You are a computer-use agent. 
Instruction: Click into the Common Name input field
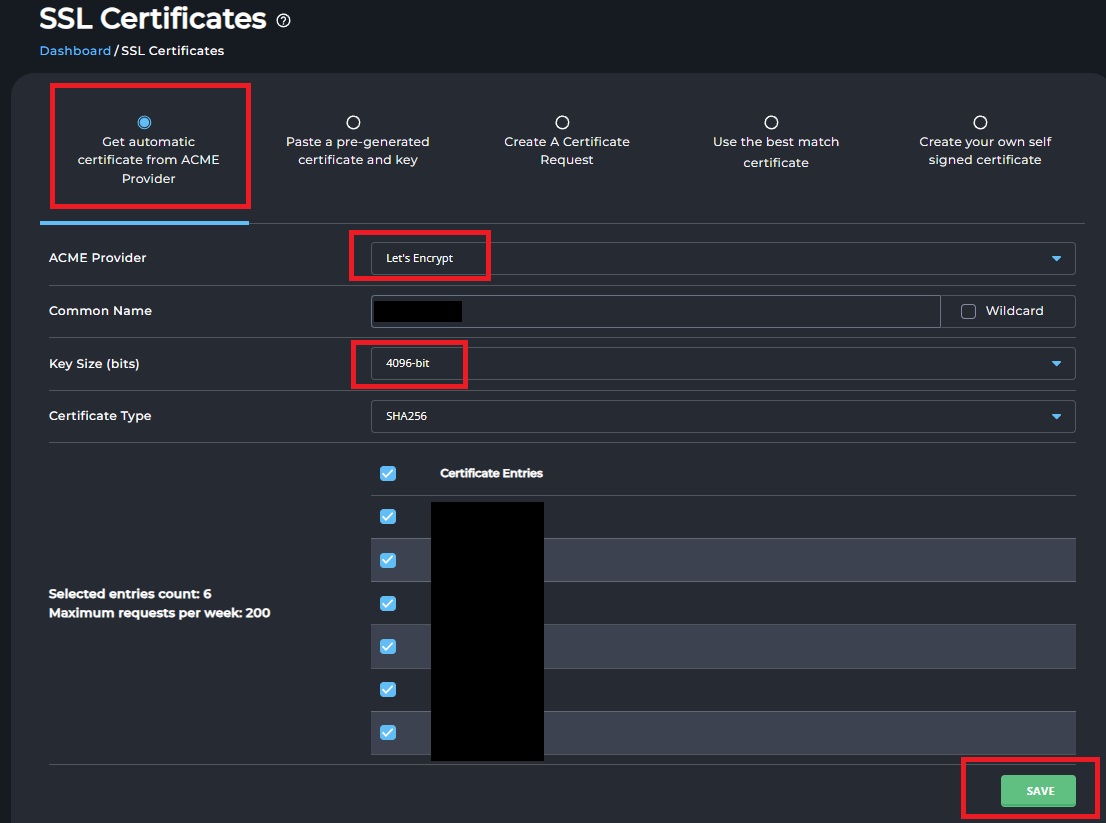coord(655,311)
